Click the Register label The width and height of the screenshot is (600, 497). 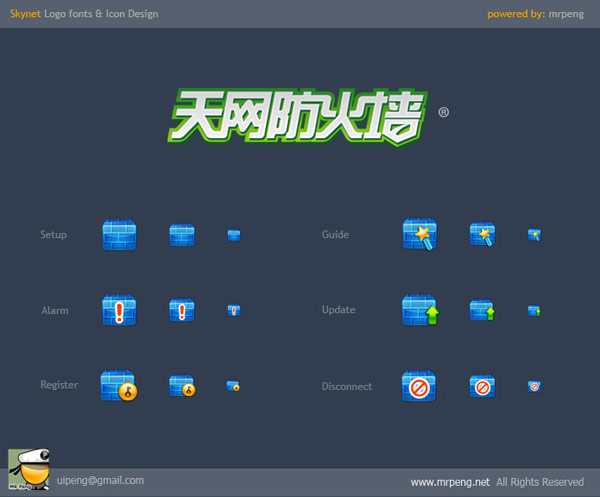coord(59,385)
